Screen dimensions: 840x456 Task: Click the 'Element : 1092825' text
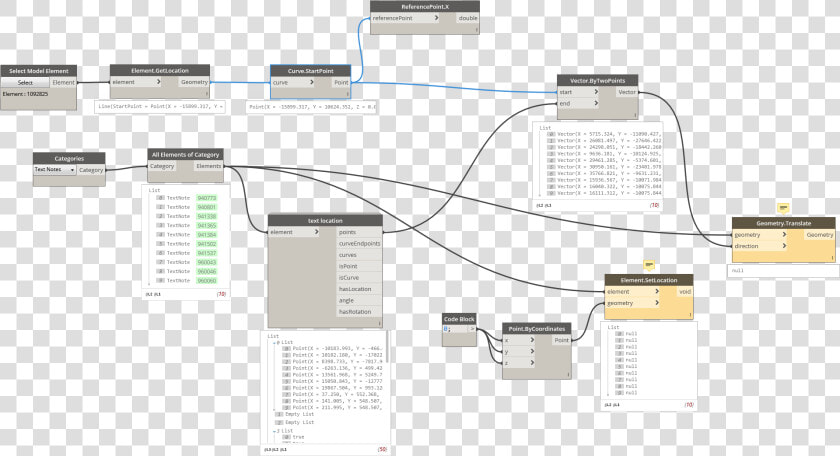[25, 94]
